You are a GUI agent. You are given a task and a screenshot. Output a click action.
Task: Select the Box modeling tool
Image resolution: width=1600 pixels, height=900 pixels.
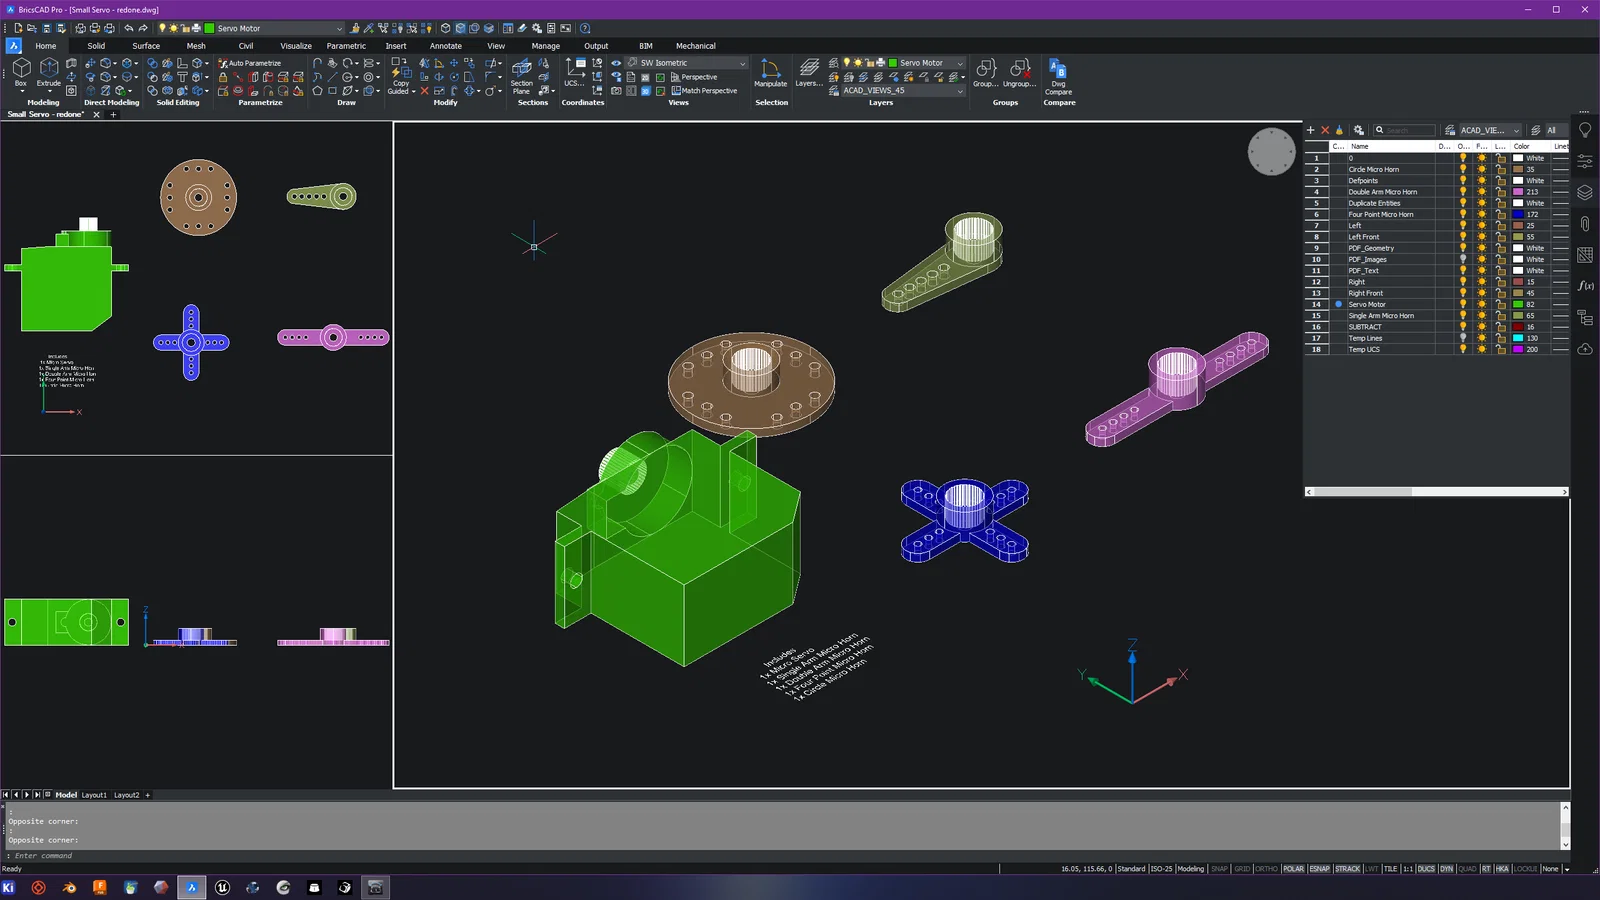point(21,73)
